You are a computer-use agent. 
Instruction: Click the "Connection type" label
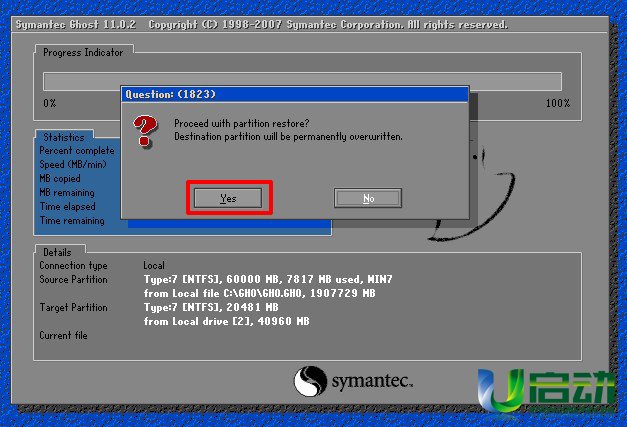point(73,265)
